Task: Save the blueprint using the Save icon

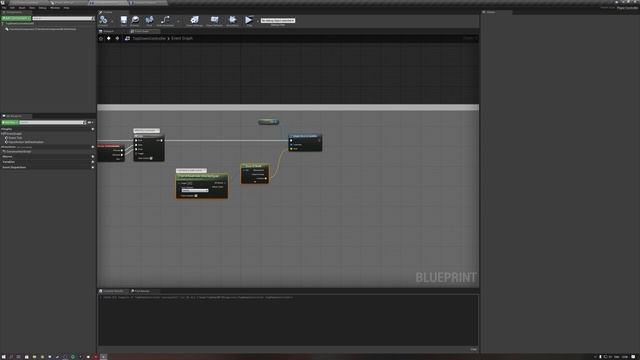Action: click(x=123, y=20)
